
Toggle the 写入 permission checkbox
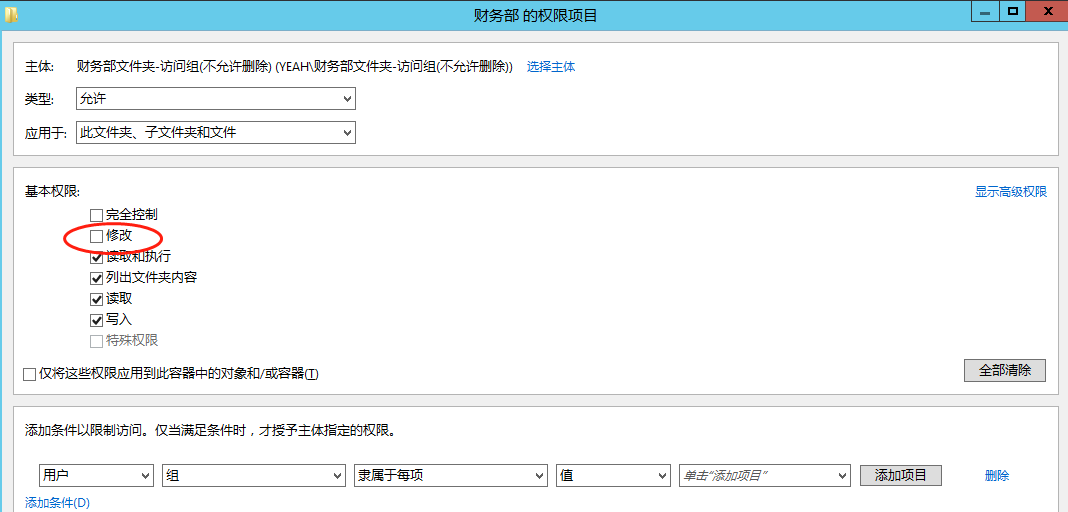pos(96,319)
